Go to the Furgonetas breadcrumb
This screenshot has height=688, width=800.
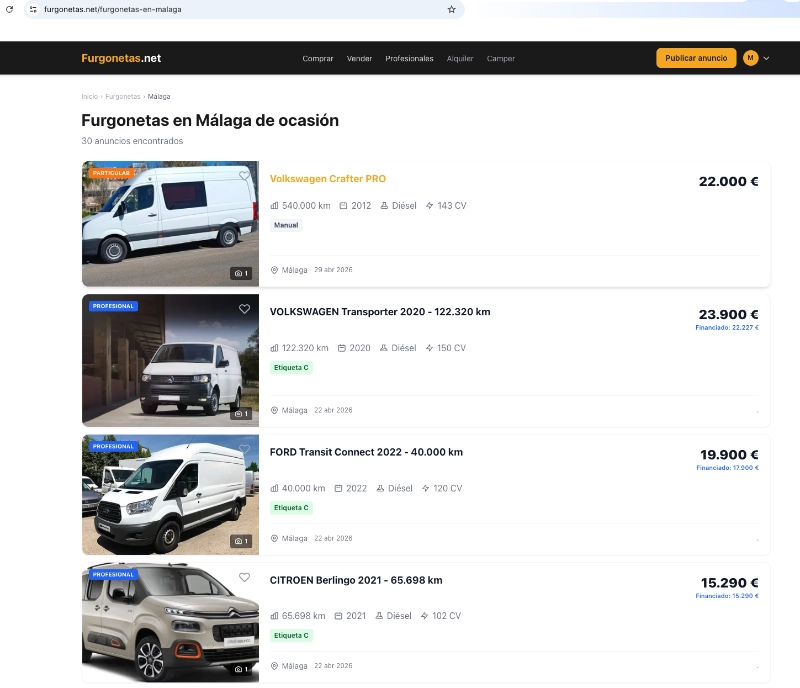click(122, 96)
